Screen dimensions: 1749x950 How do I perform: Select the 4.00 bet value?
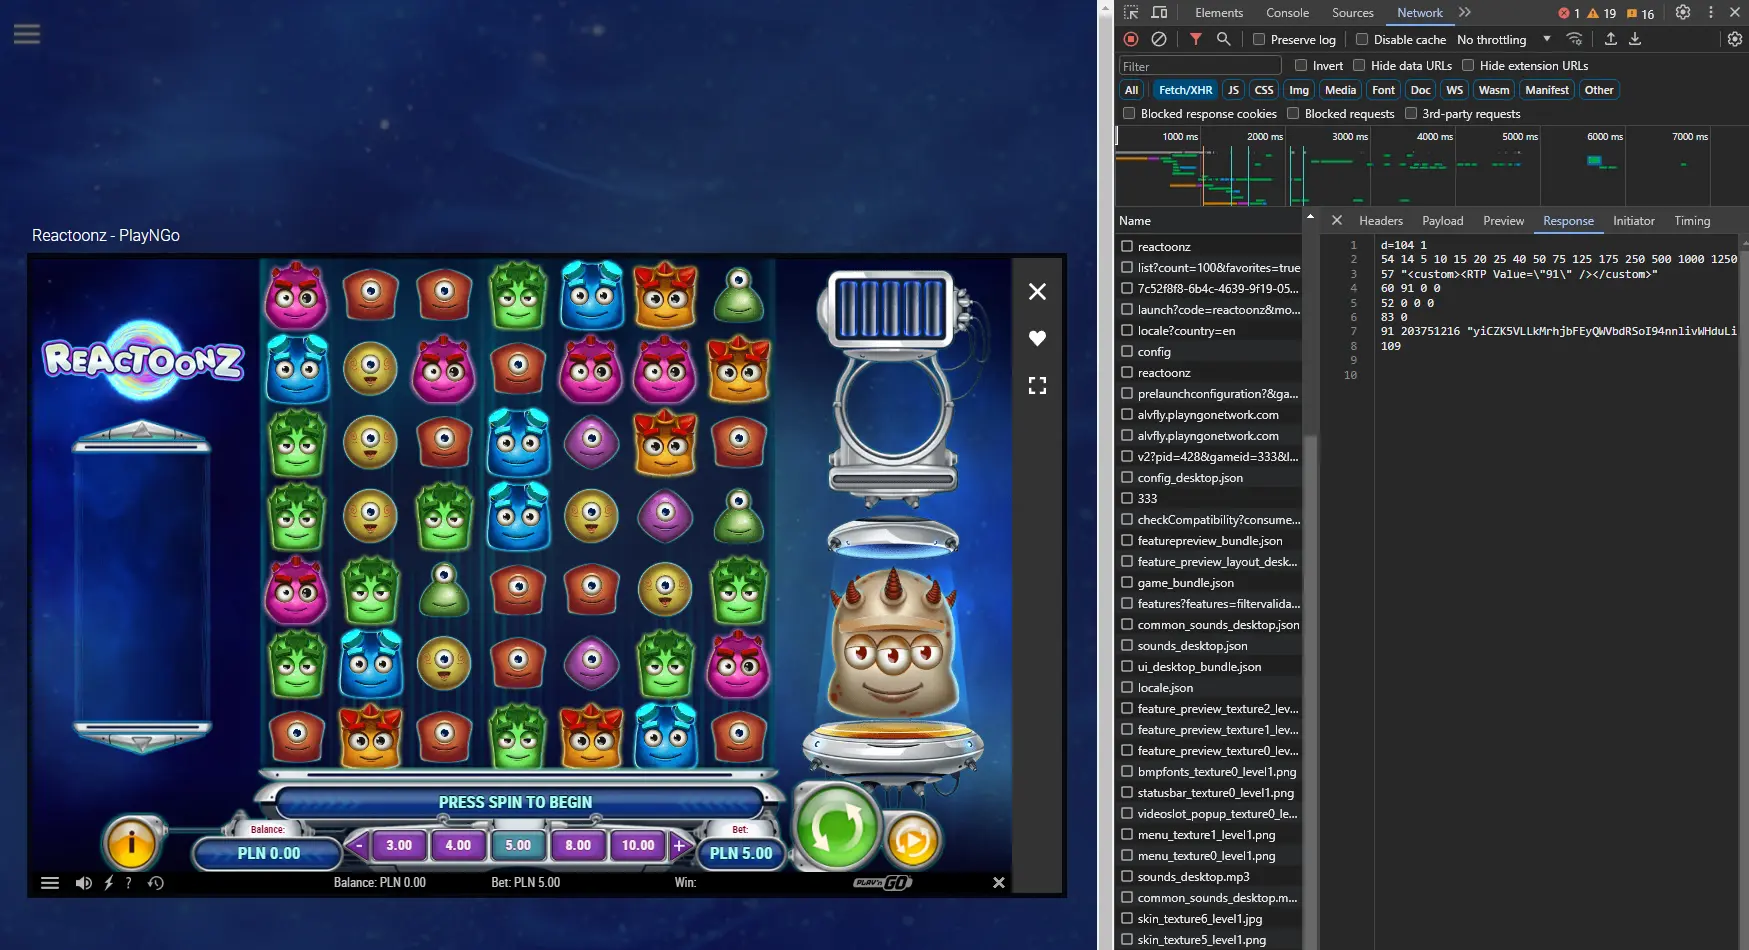(458, 845)
